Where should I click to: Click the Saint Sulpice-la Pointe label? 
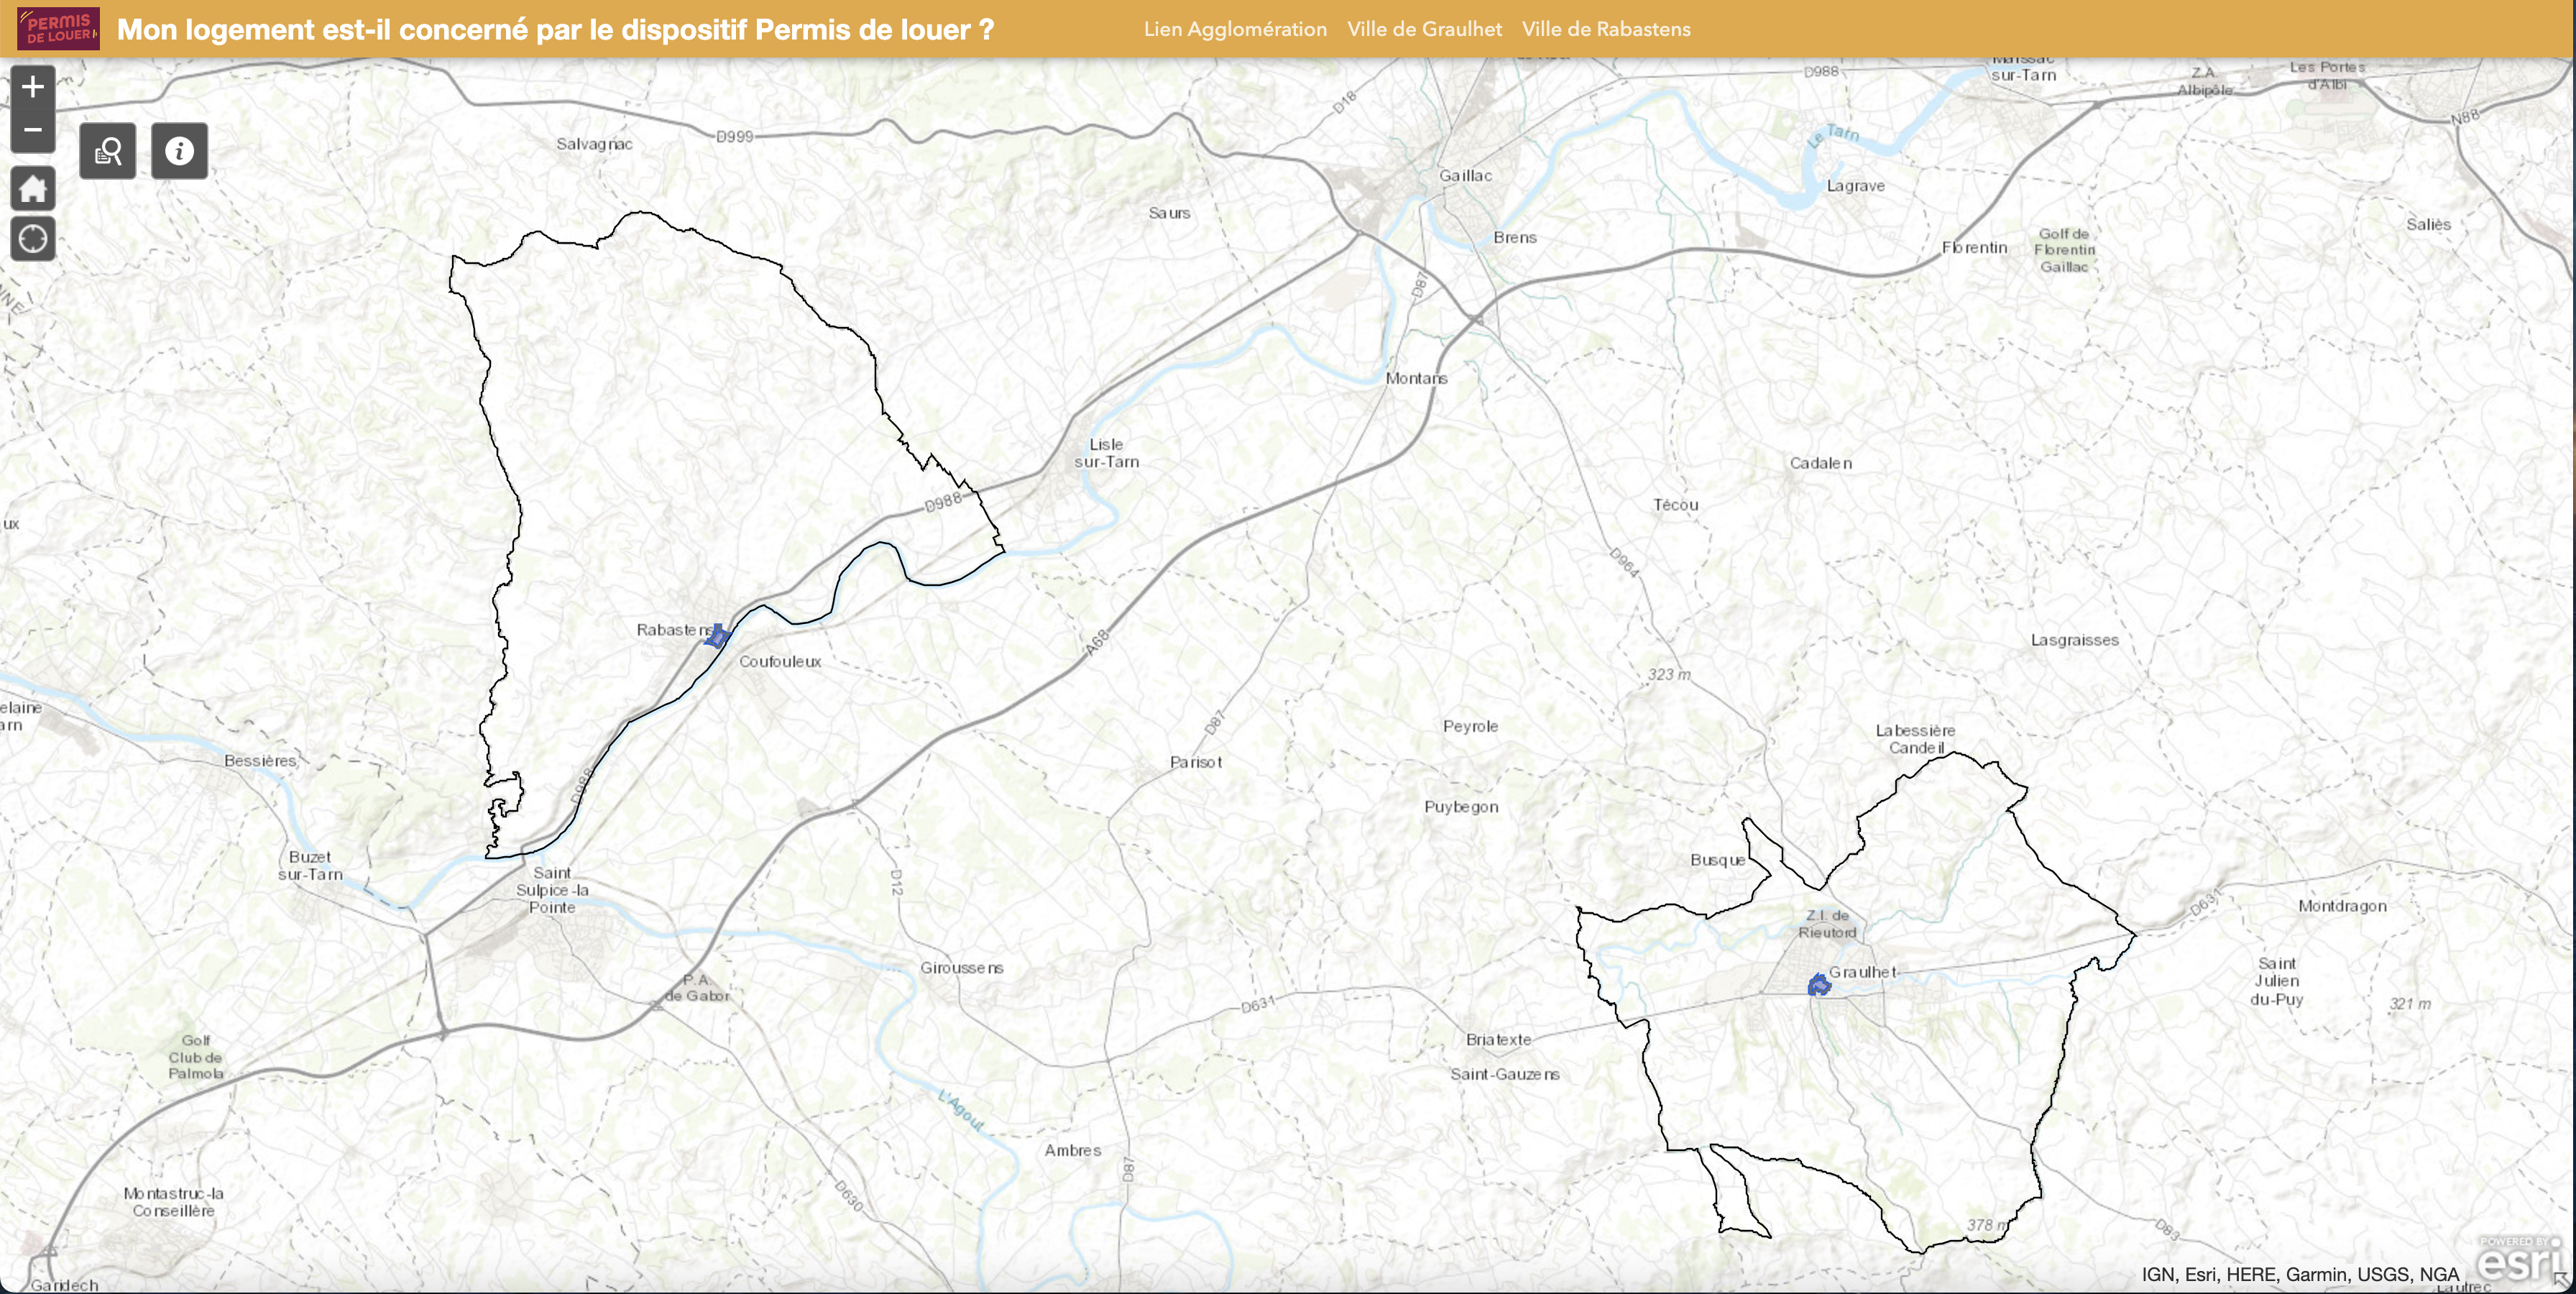coord(552,890)
